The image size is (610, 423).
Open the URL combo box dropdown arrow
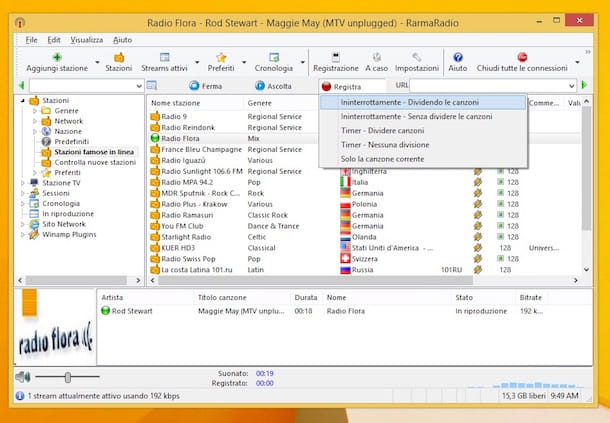click(571, 86)
